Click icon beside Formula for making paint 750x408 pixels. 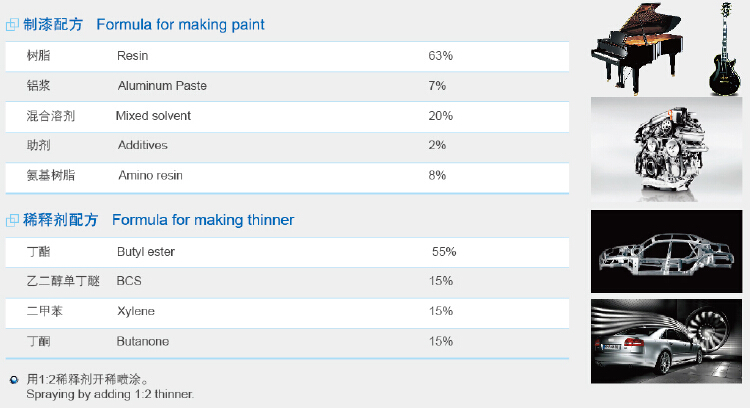point(13,24)
